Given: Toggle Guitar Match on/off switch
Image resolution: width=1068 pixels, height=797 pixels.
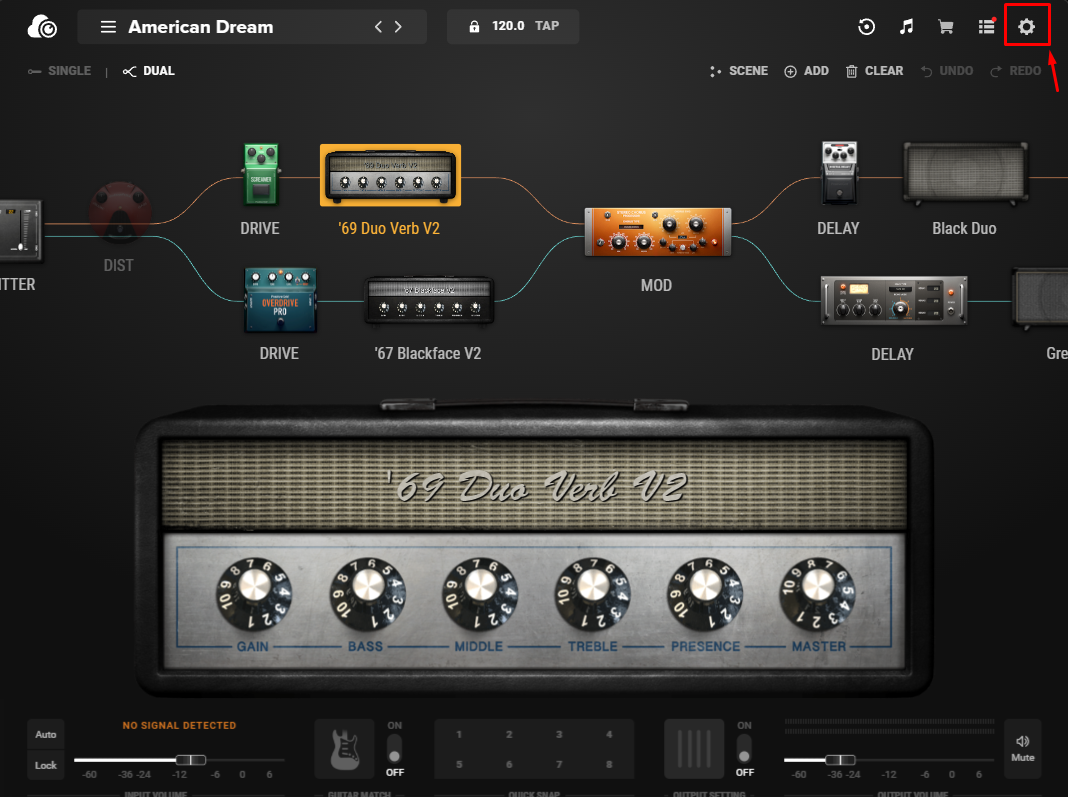Looking at the screenshot, I should (394, 748).
